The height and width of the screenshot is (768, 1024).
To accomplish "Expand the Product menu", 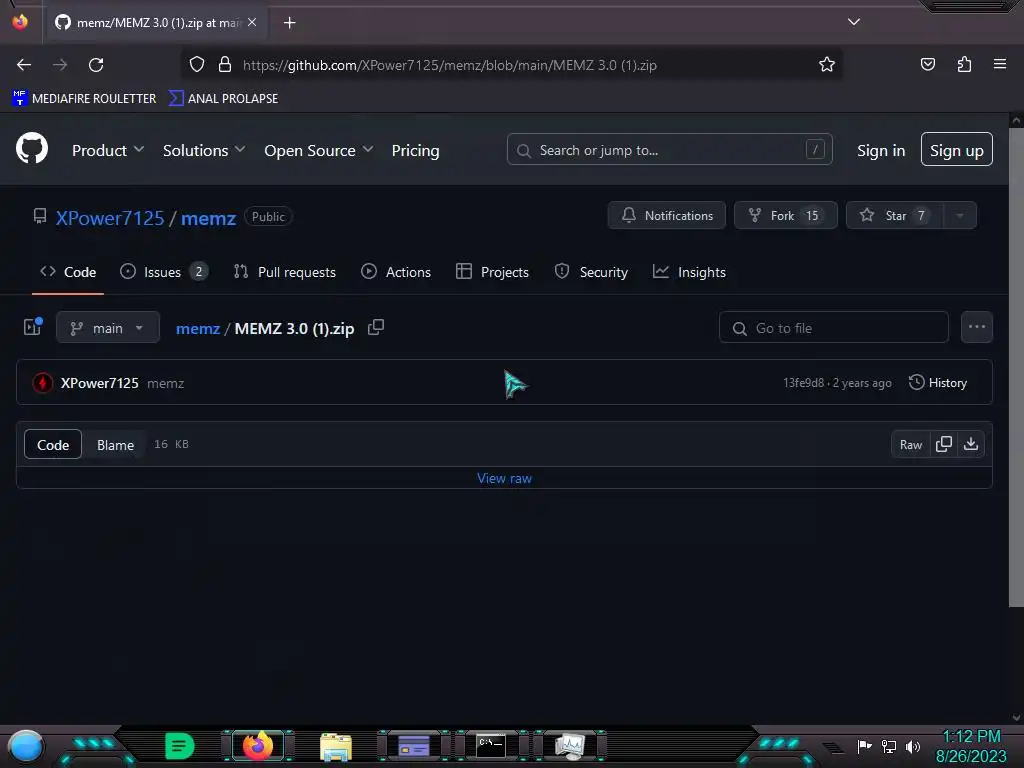I will coord(108,150).
